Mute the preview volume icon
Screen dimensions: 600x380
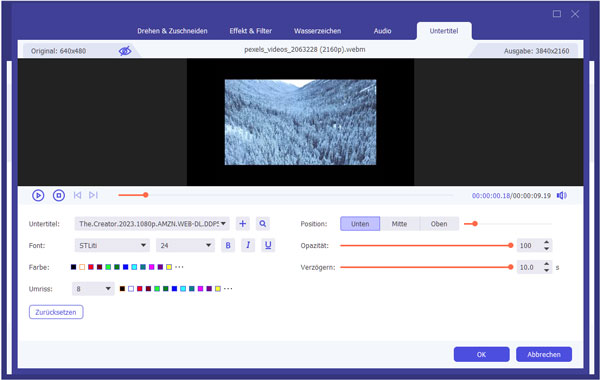point(561,196)
